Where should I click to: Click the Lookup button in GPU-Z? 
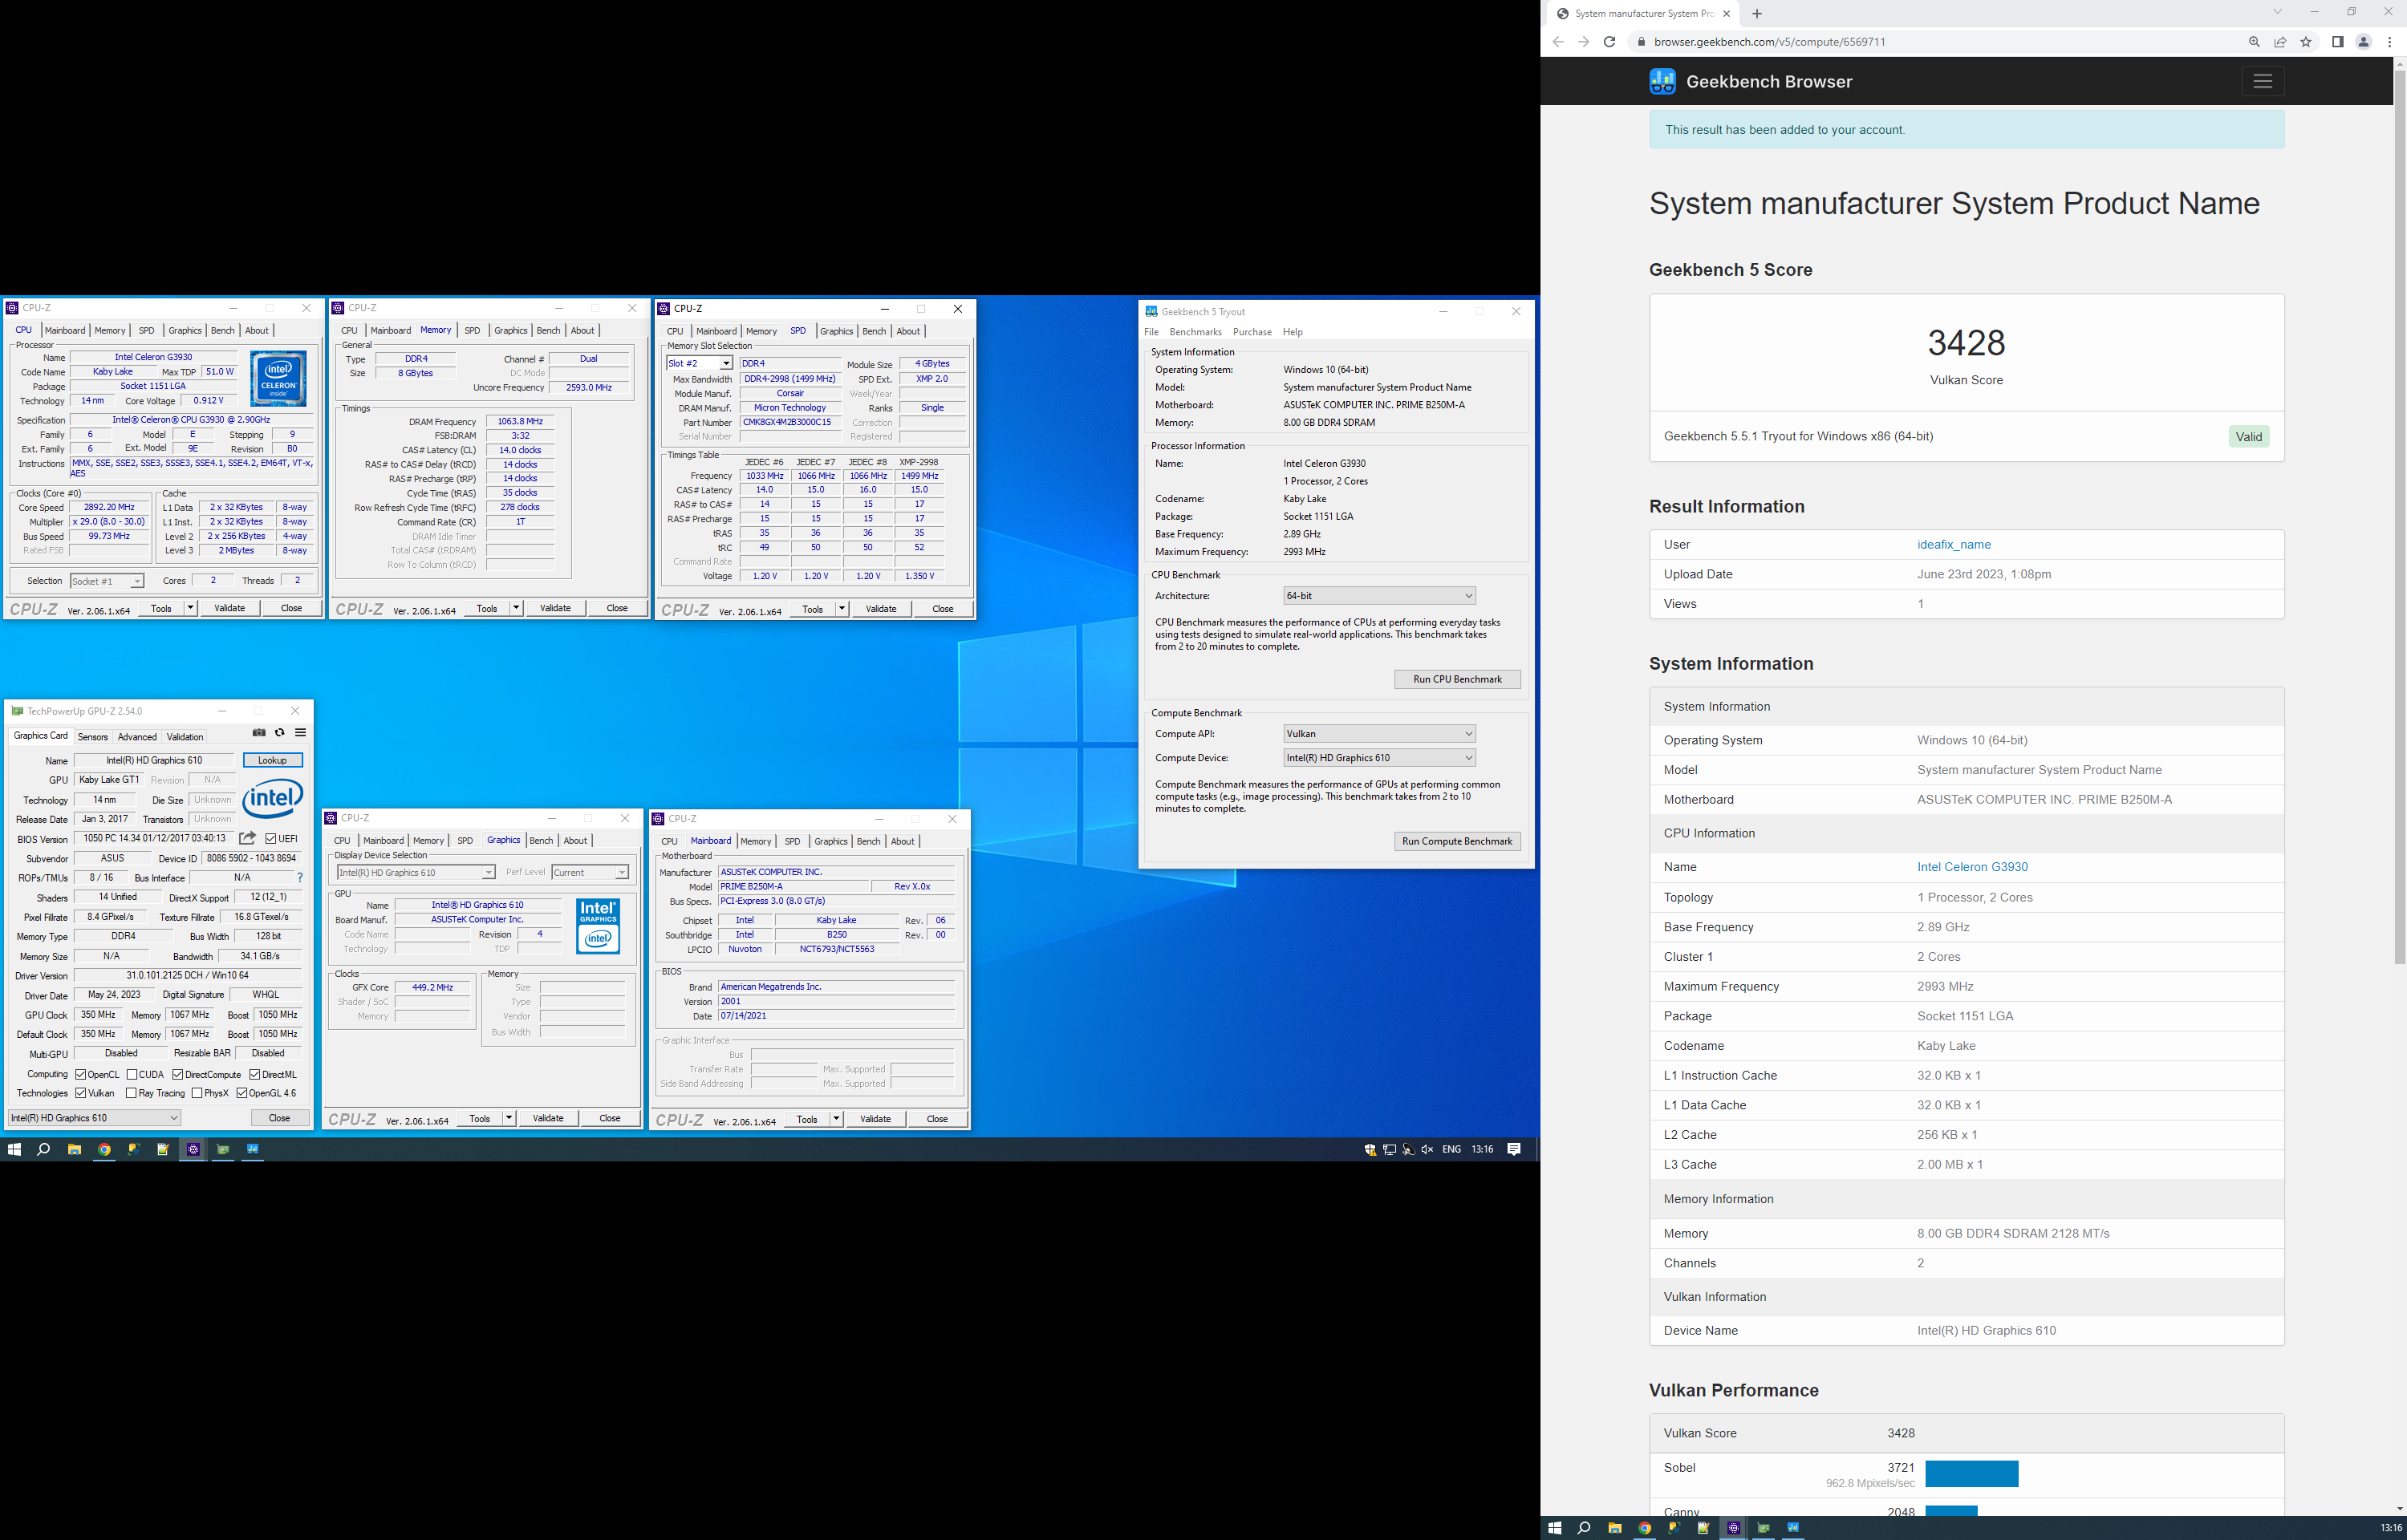point(272,761)
